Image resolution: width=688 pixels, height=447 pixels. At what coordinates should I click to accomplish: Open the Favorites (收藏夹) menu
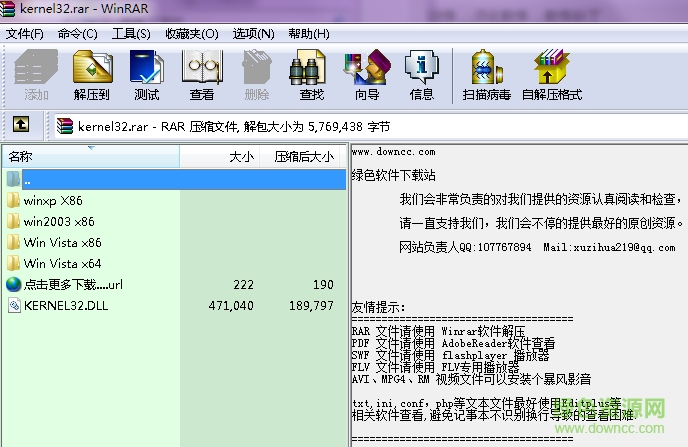coord(192,34)
